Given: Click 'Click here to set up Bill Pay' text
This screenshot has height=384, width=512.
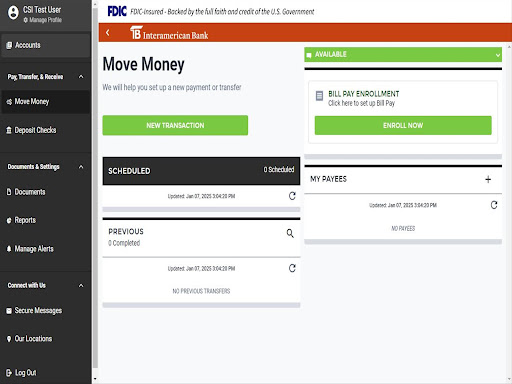Looking at the screenshot, I should pyautogui.click(x=361, y=103).
